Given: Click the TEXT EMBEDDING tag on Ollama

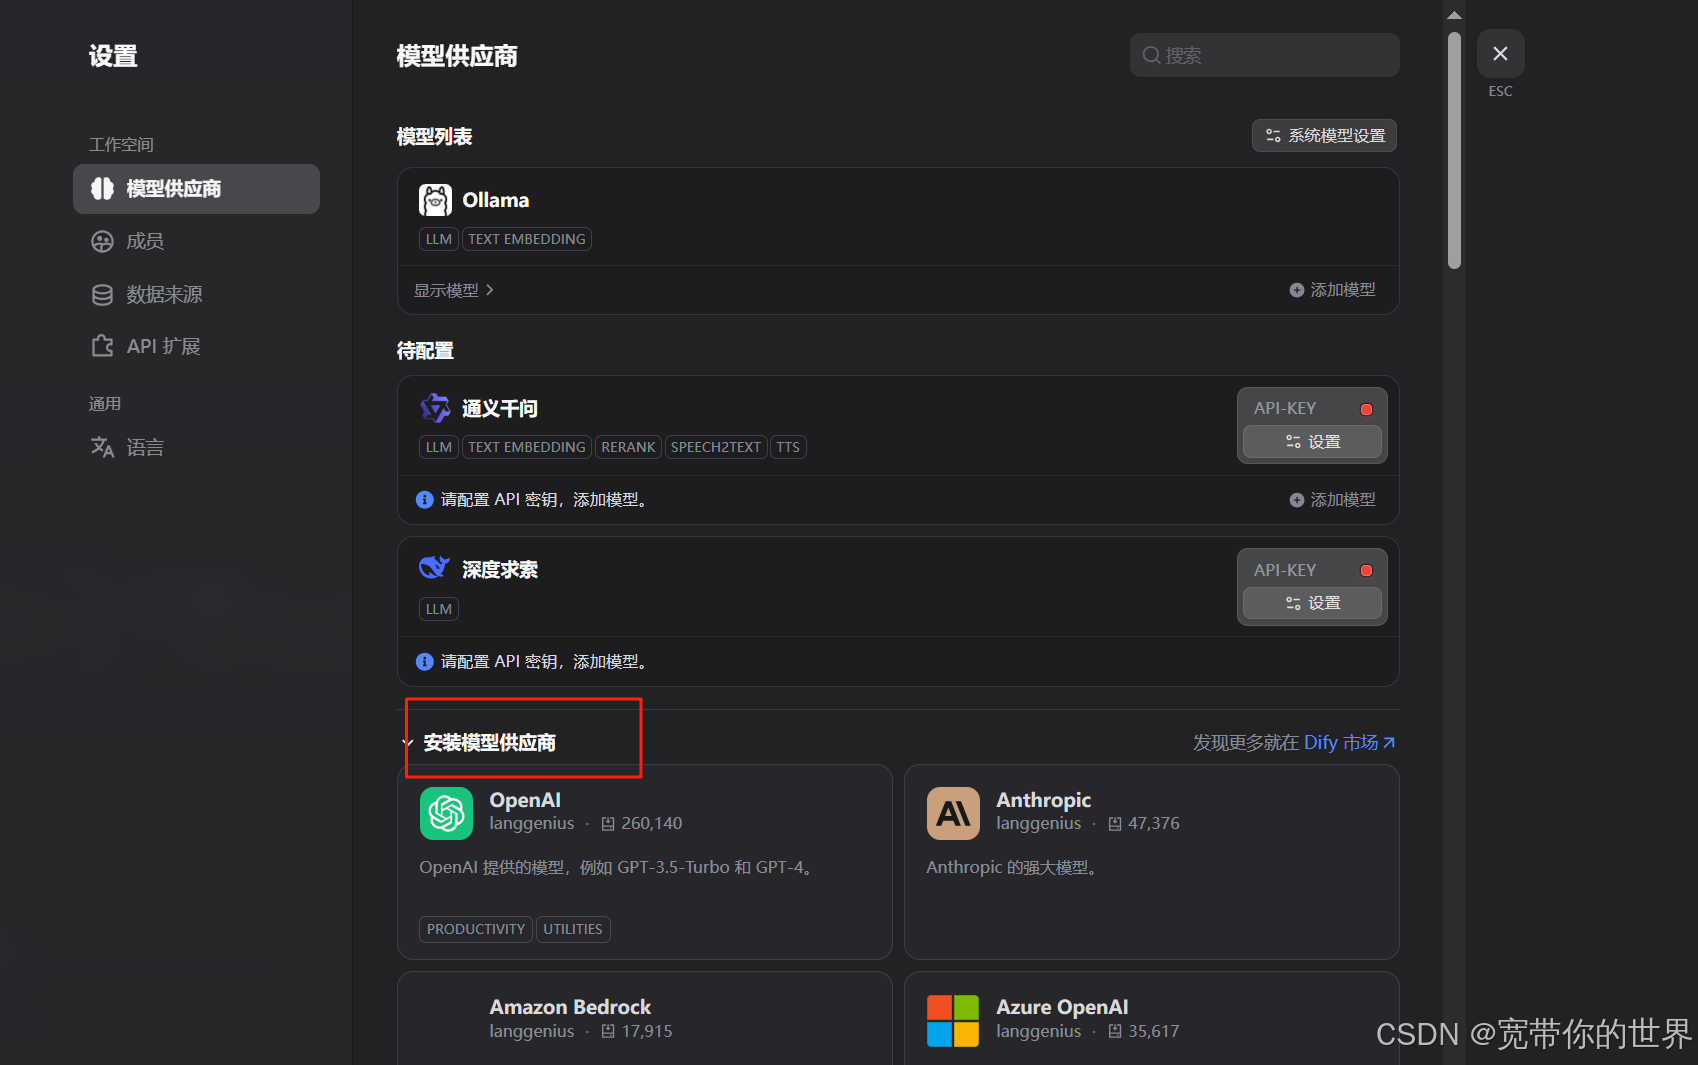Looking at the screenshot, I should tap(527, 239).
